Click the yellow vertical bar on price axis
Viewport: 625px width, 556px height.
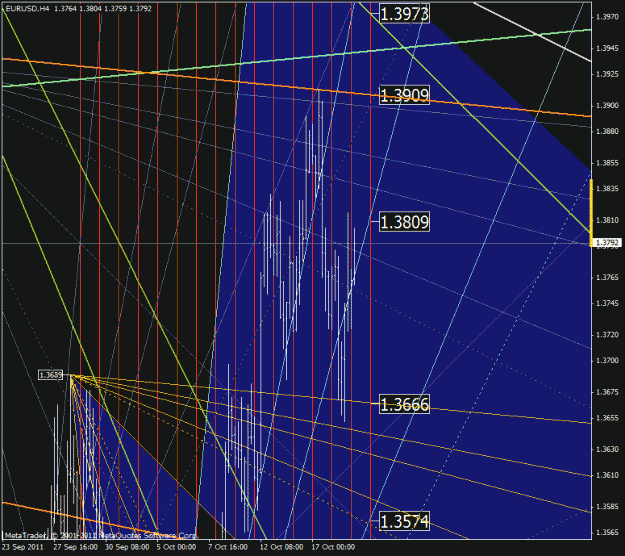coord(591,212)
